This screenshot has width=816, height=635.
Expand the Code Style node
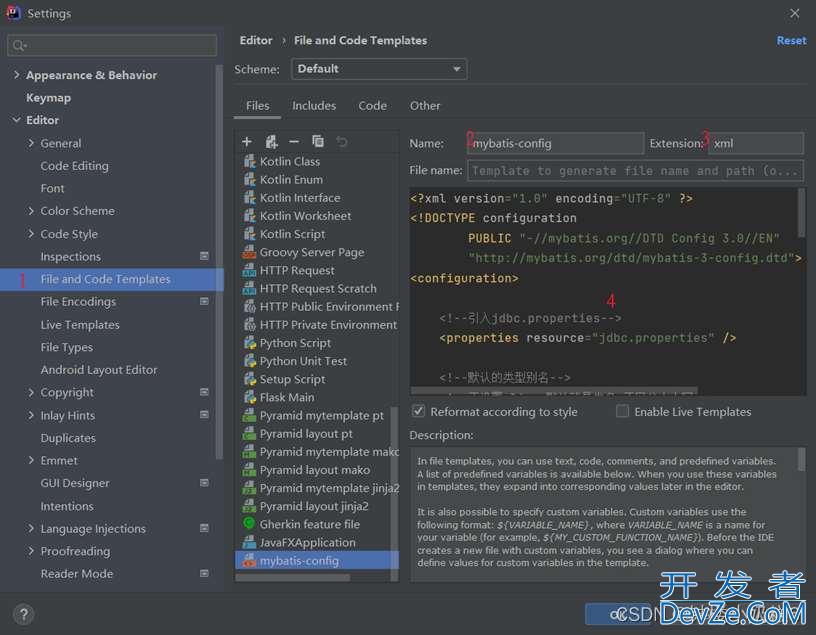(x=31, y=234)
